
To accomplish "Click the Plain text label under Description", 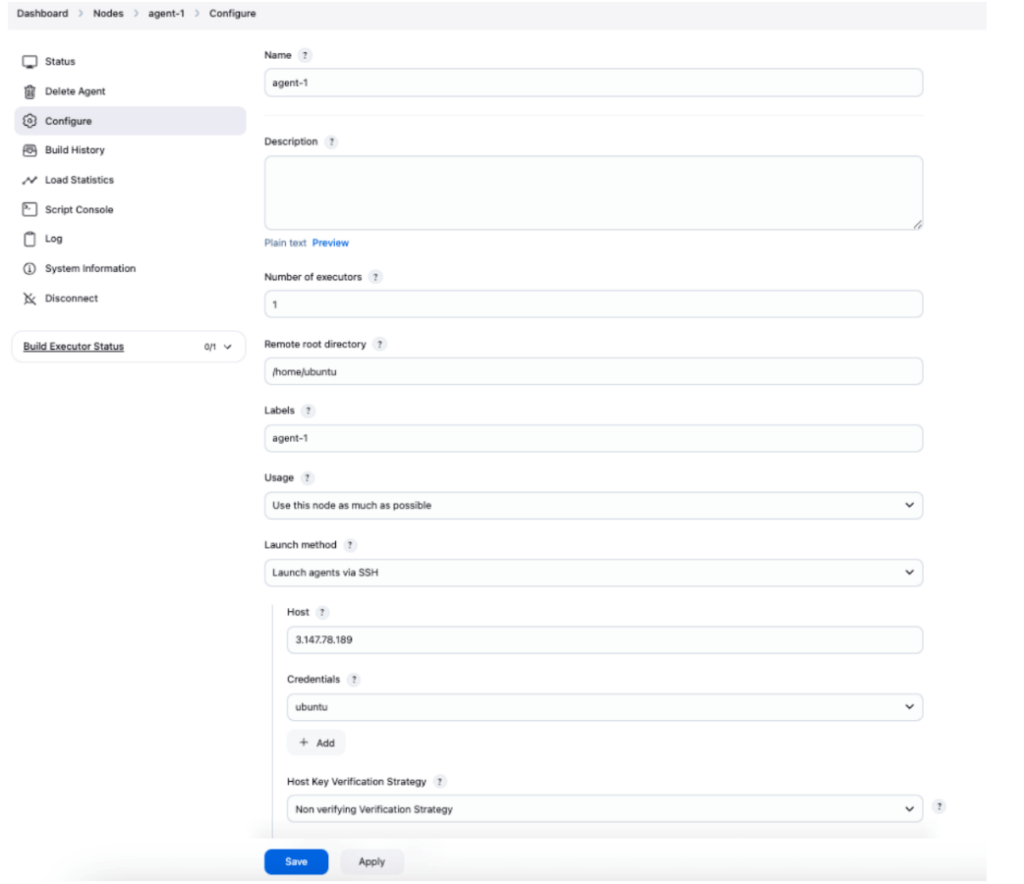I will (285, 243).
